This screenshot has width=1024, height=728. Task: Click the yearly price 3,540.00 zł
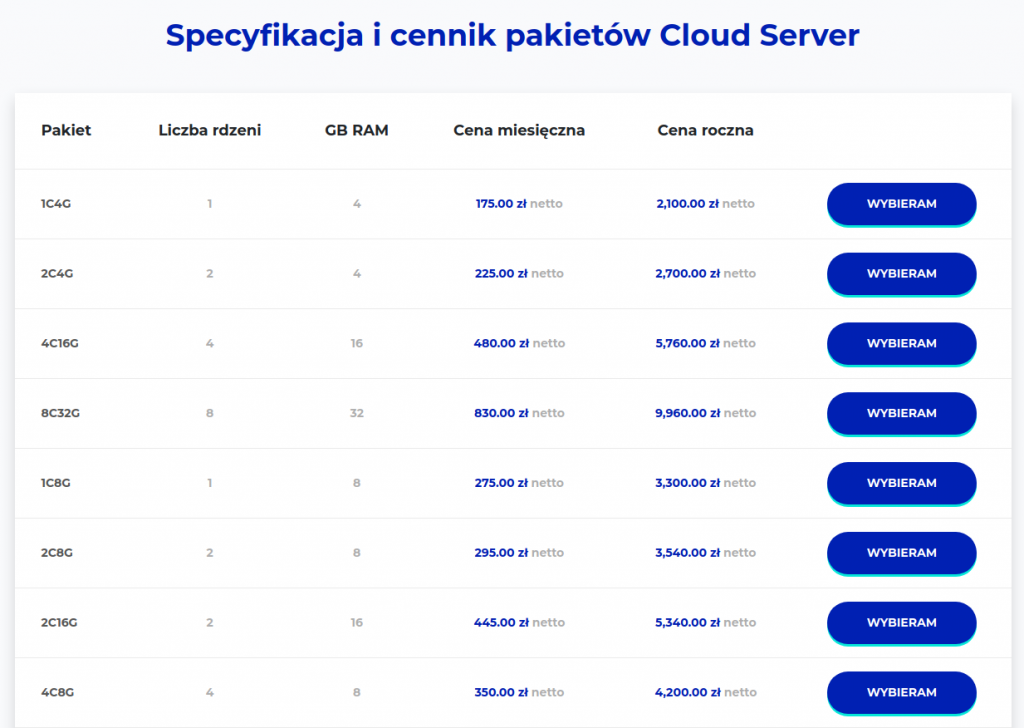(688, 553)
